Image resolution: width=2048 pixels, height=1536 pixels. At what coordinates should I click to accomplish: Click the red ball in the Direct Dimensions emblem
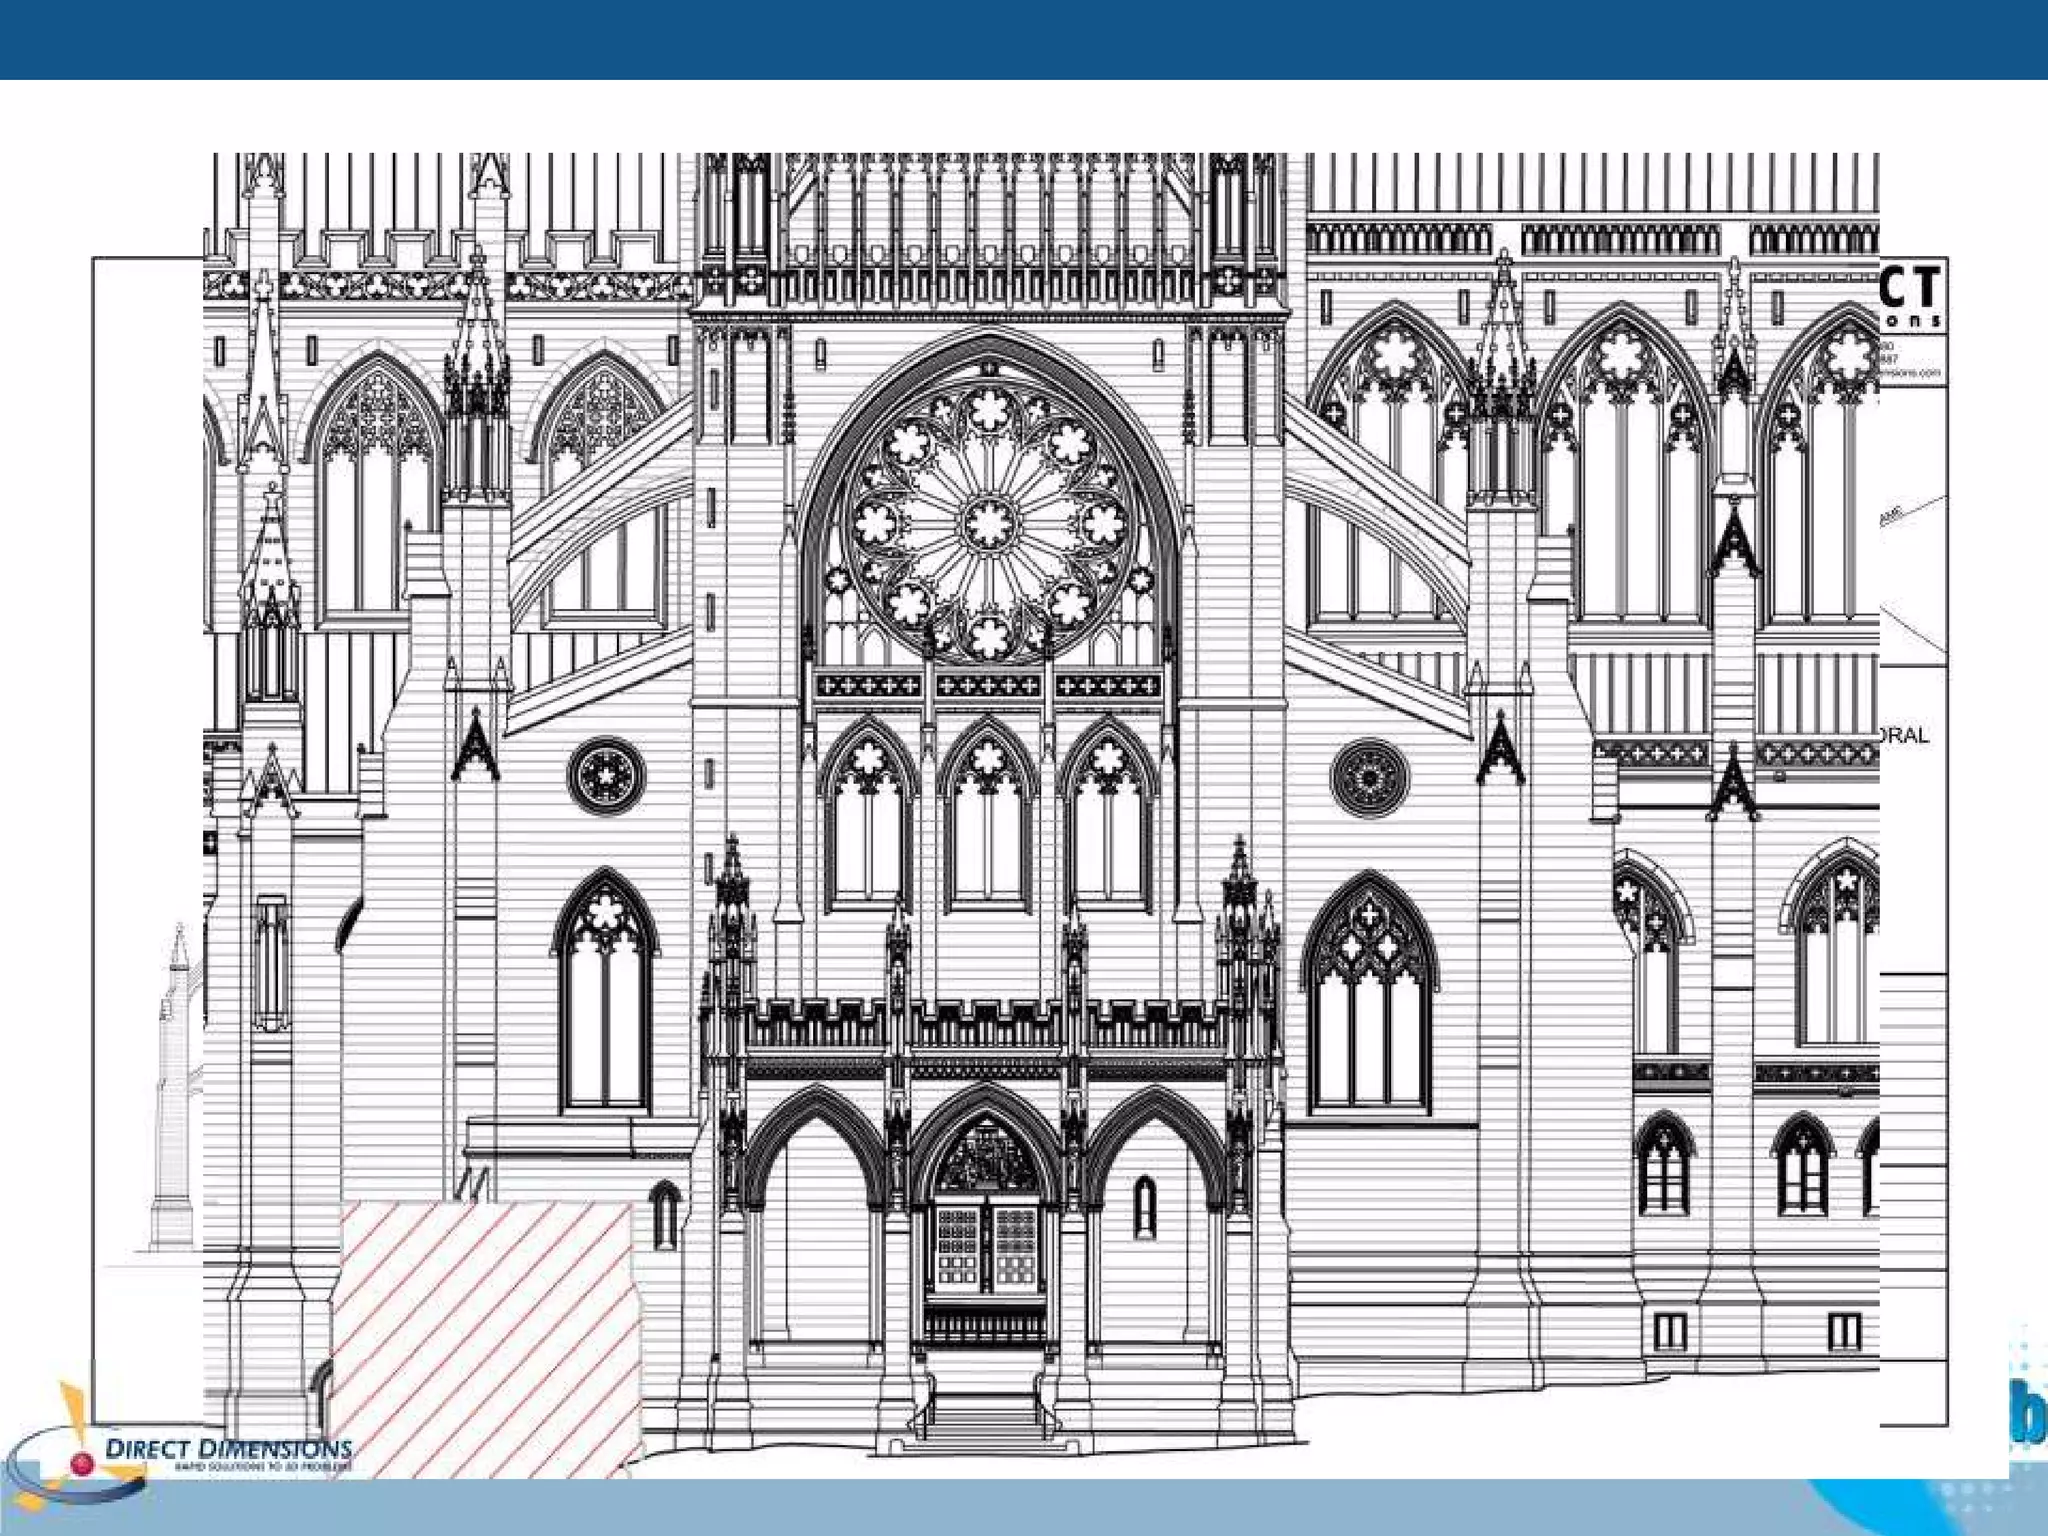[84, 1465]
